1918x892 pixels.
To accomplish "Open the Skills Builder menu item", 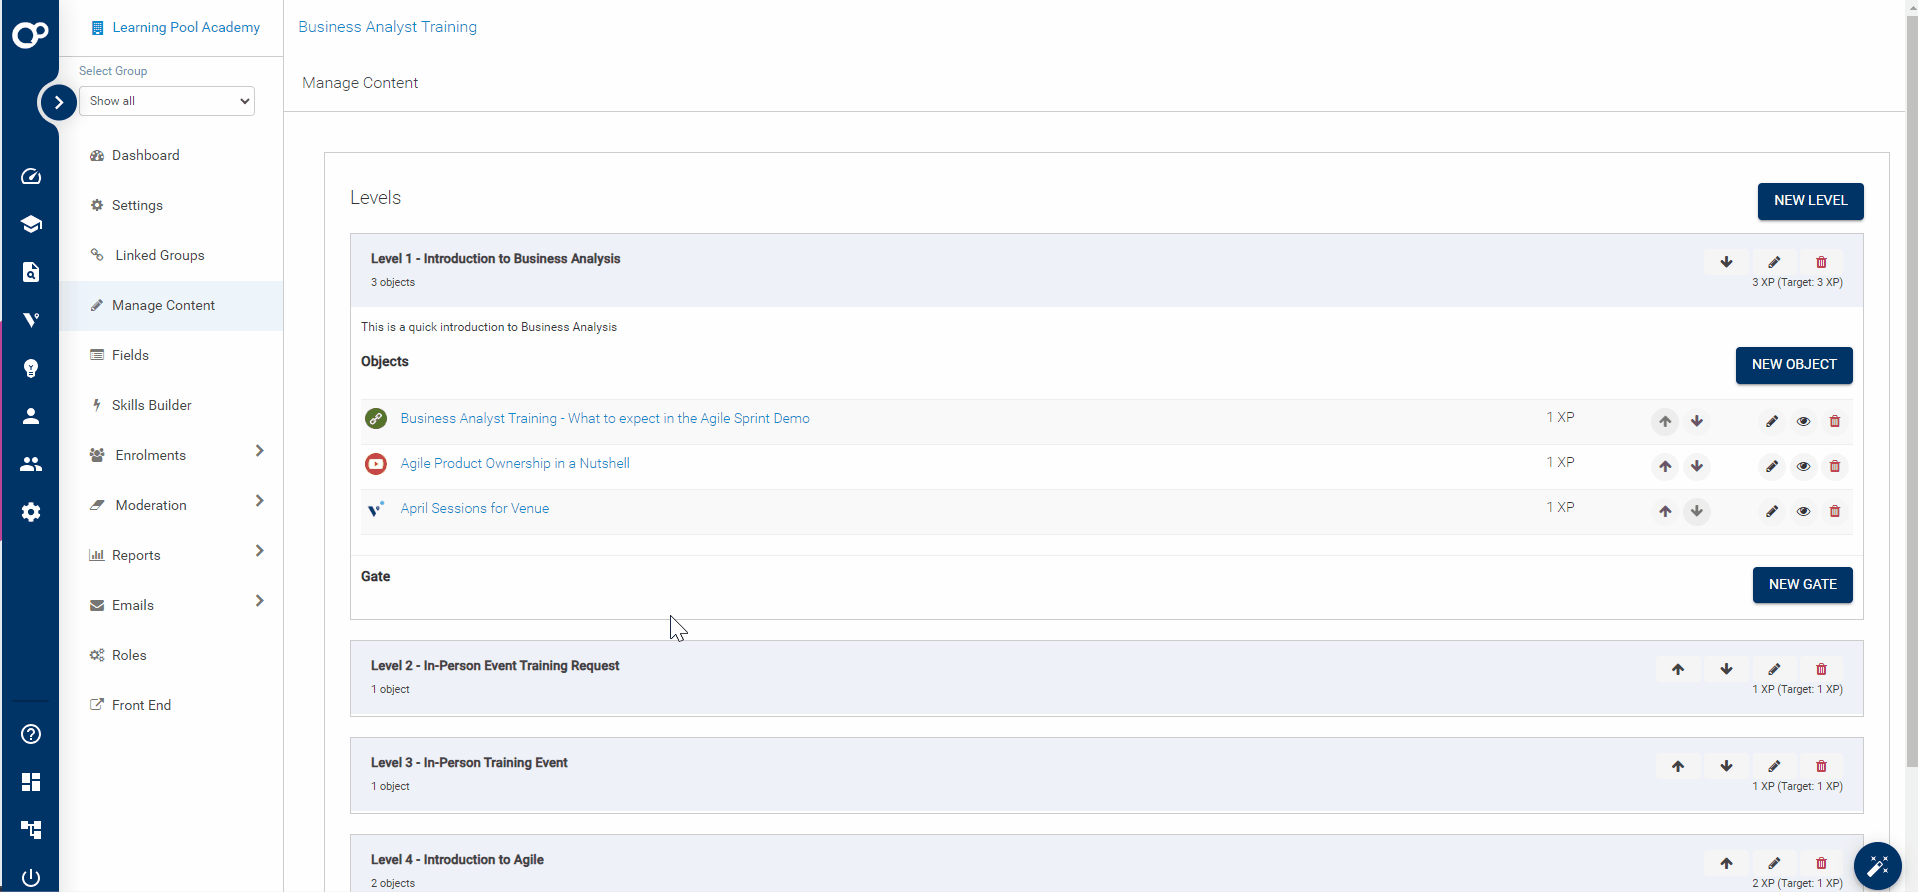I will pyautogui.click(x=151, y=405).
